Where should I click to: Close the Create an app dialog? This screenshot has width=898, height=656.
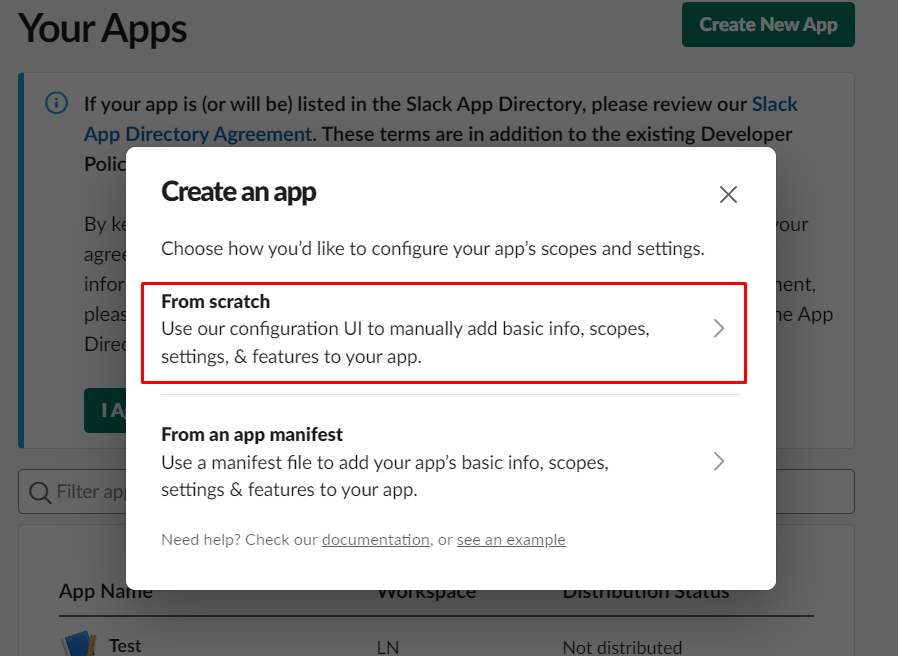pyautogui.click(x=728, y=195)
